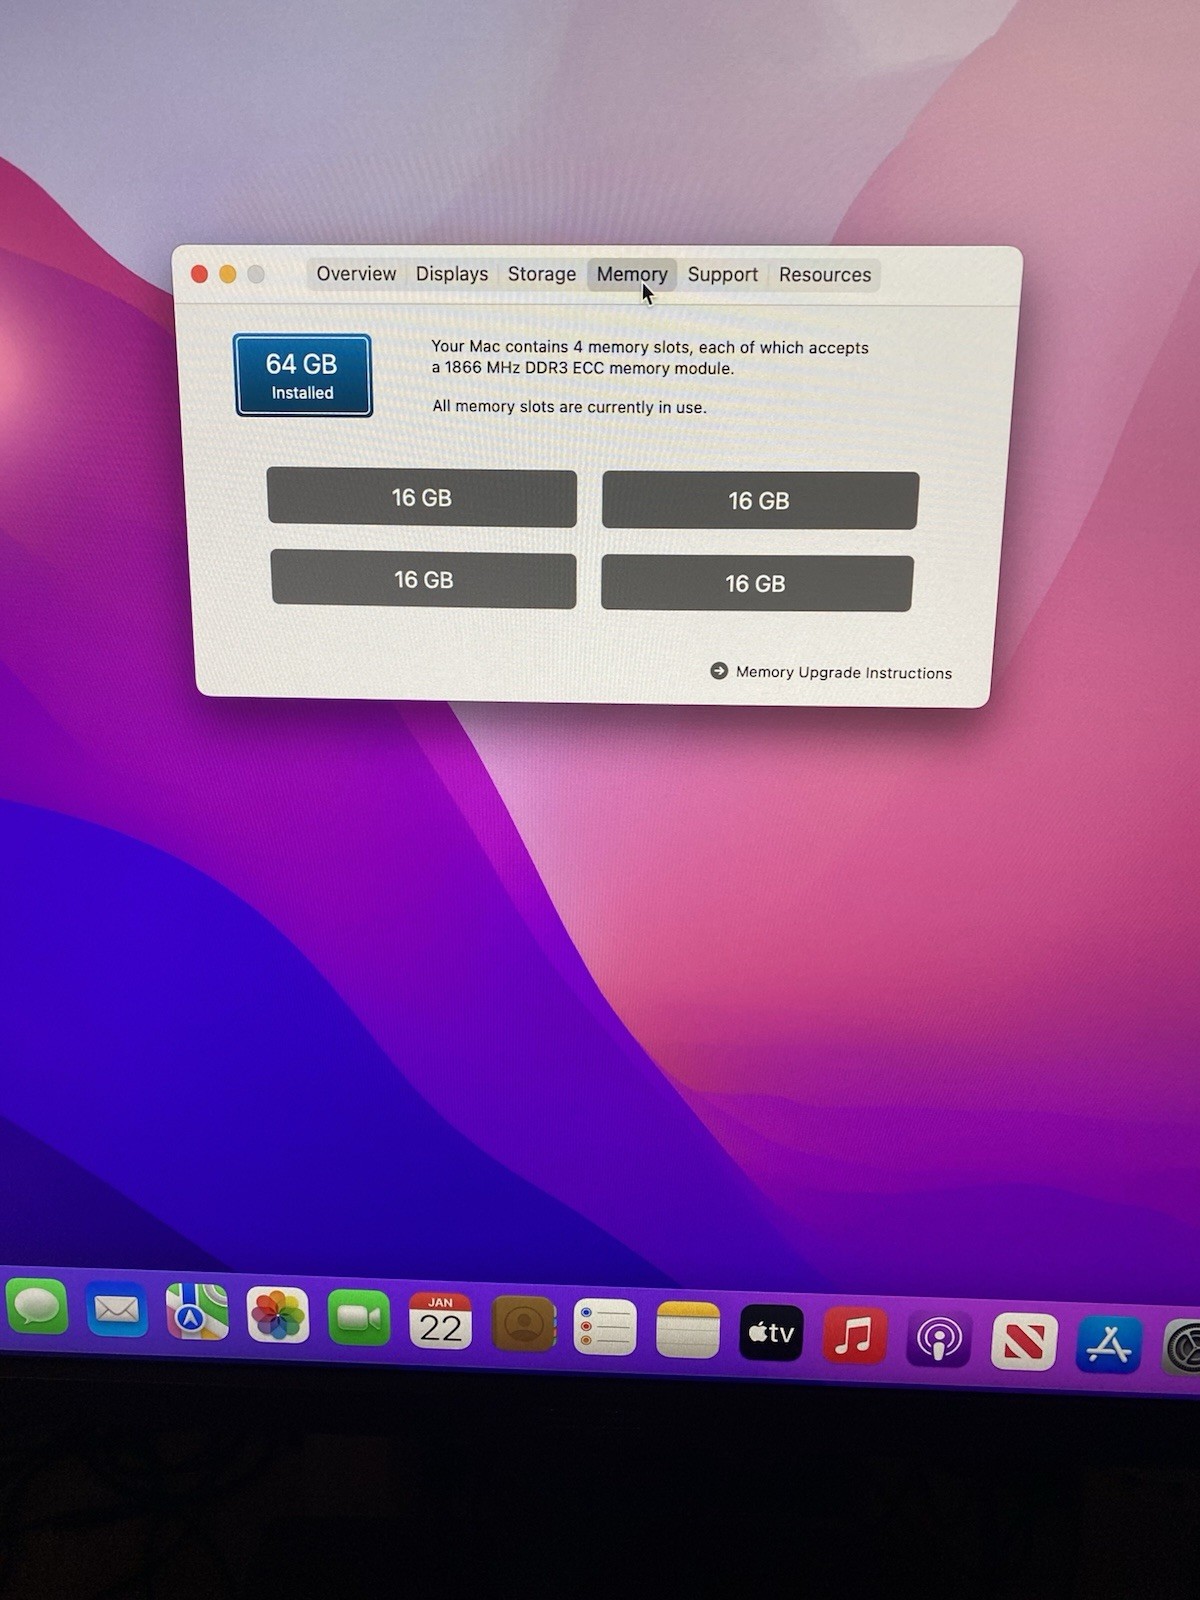This screenshot has width=1200, height=1600.
Task: Click the Memory tab
Action: 632,275
